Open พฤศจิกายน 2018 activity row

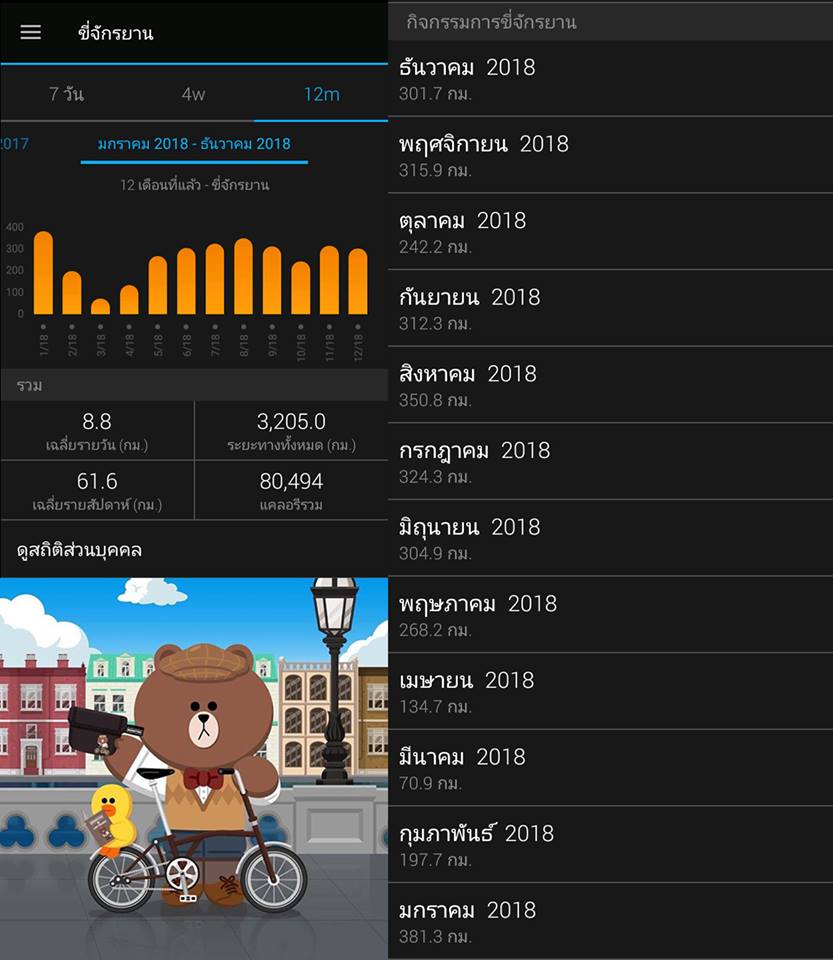[610, 156]
